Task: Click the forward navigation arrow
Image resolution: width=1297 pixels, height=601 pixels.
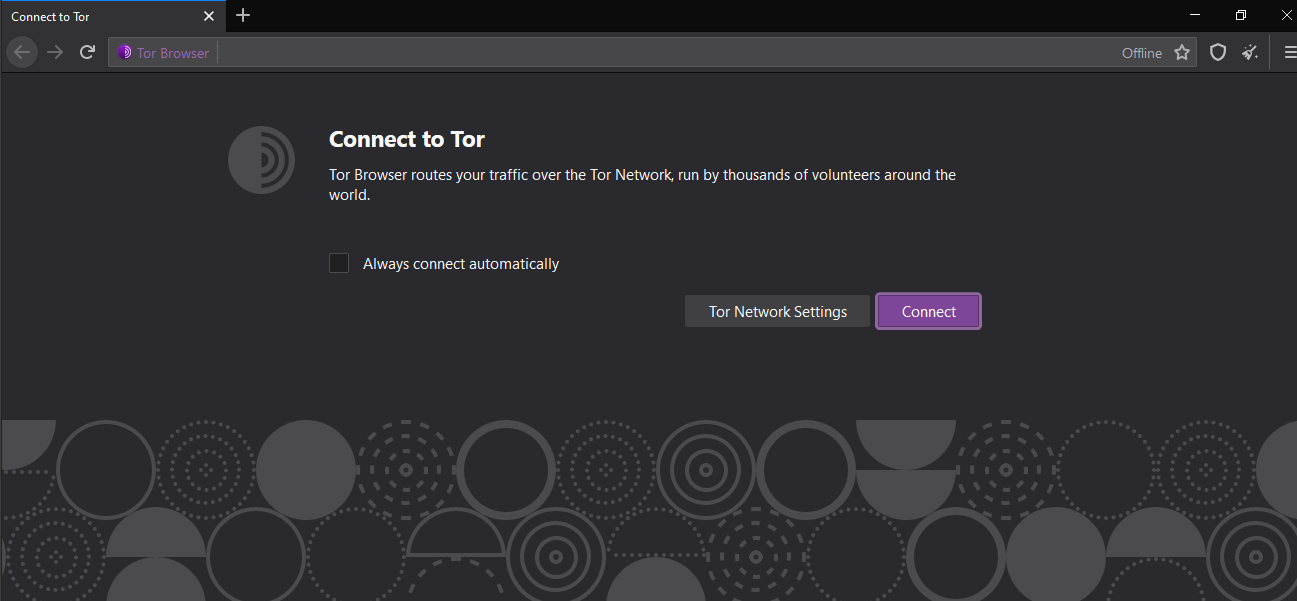Action: click(x=55, y=53)
